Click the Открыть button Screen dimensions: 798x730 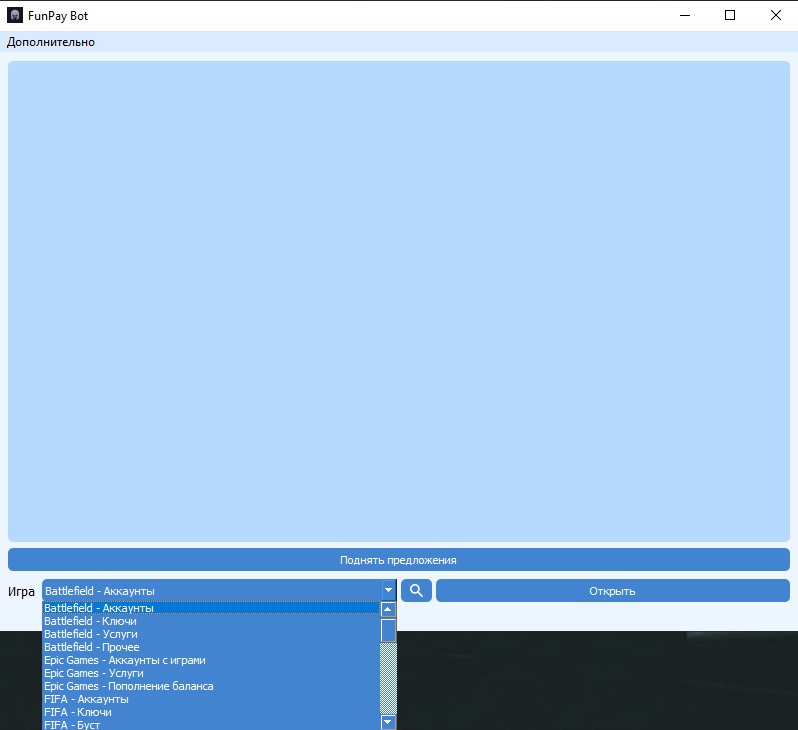tap(613, 591)
